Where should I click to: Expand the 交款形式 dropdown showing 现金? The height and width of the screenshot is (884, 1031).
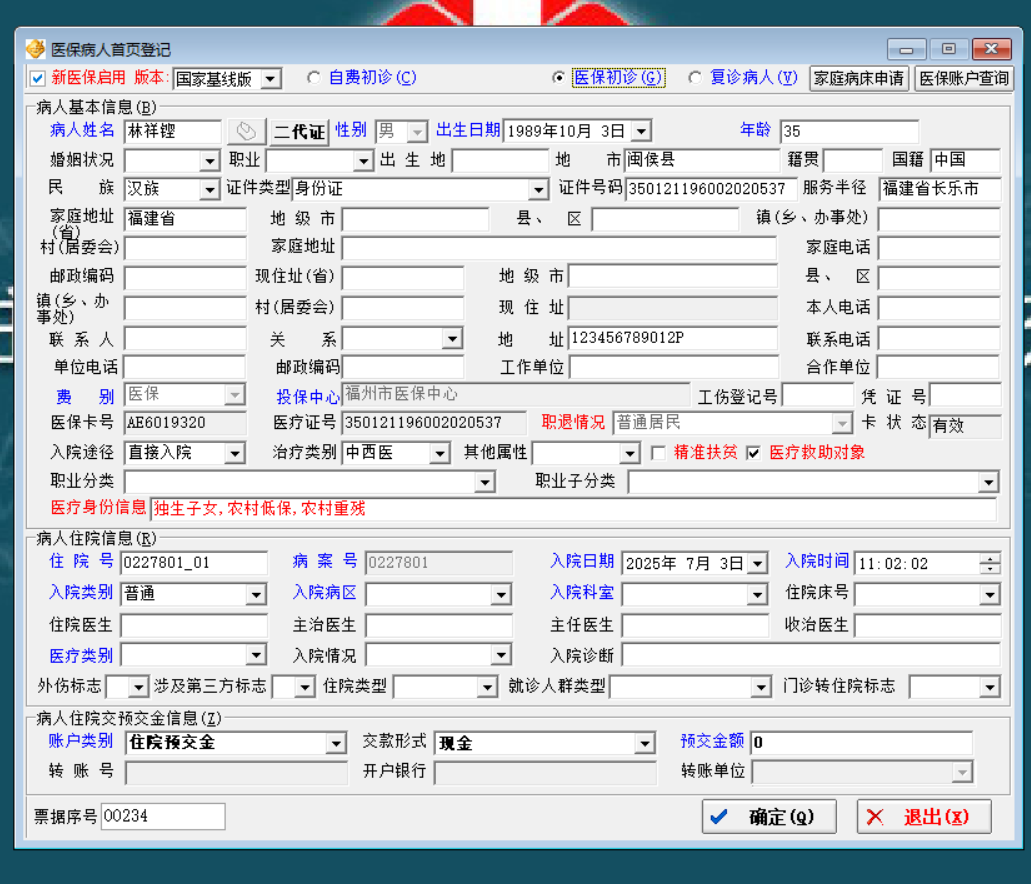coord(644,744)
